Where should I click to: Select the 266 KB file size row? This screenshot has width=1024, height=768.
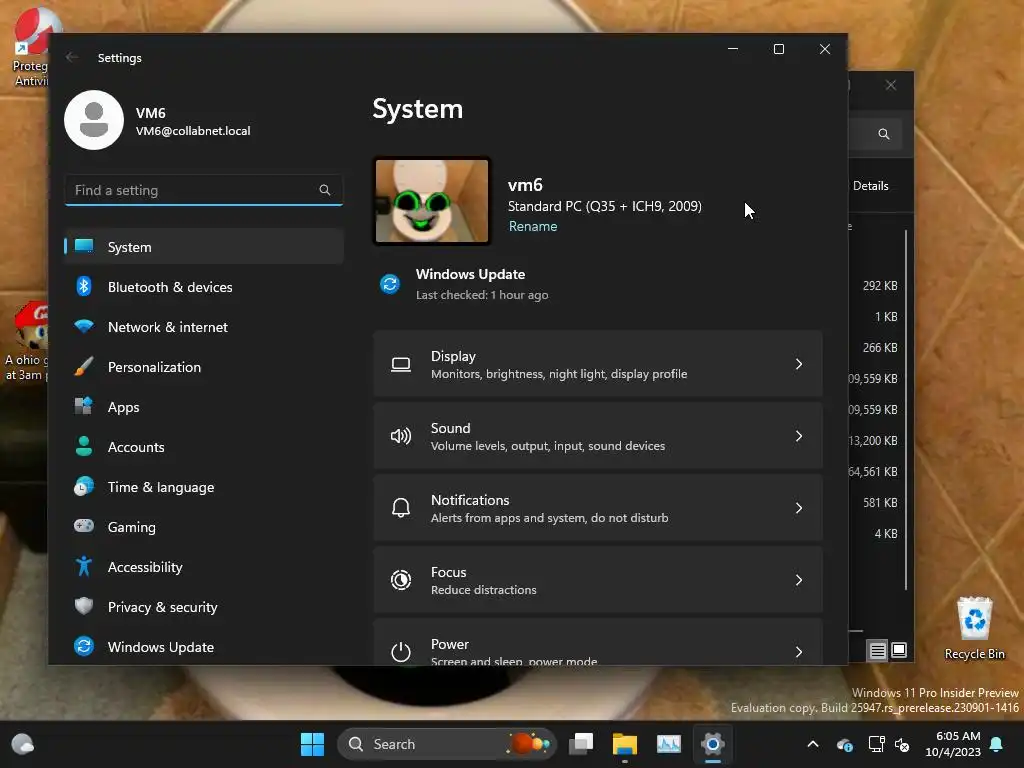pos(880,348)
